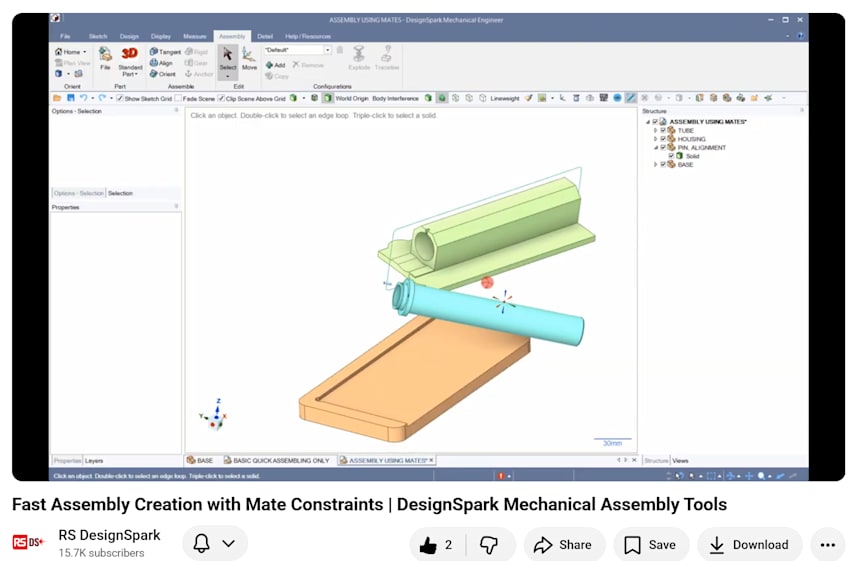The height and width of the screenshot is (561, 852).
Task: Select the Move tool in the Edit group
Action: pos(249,59)
